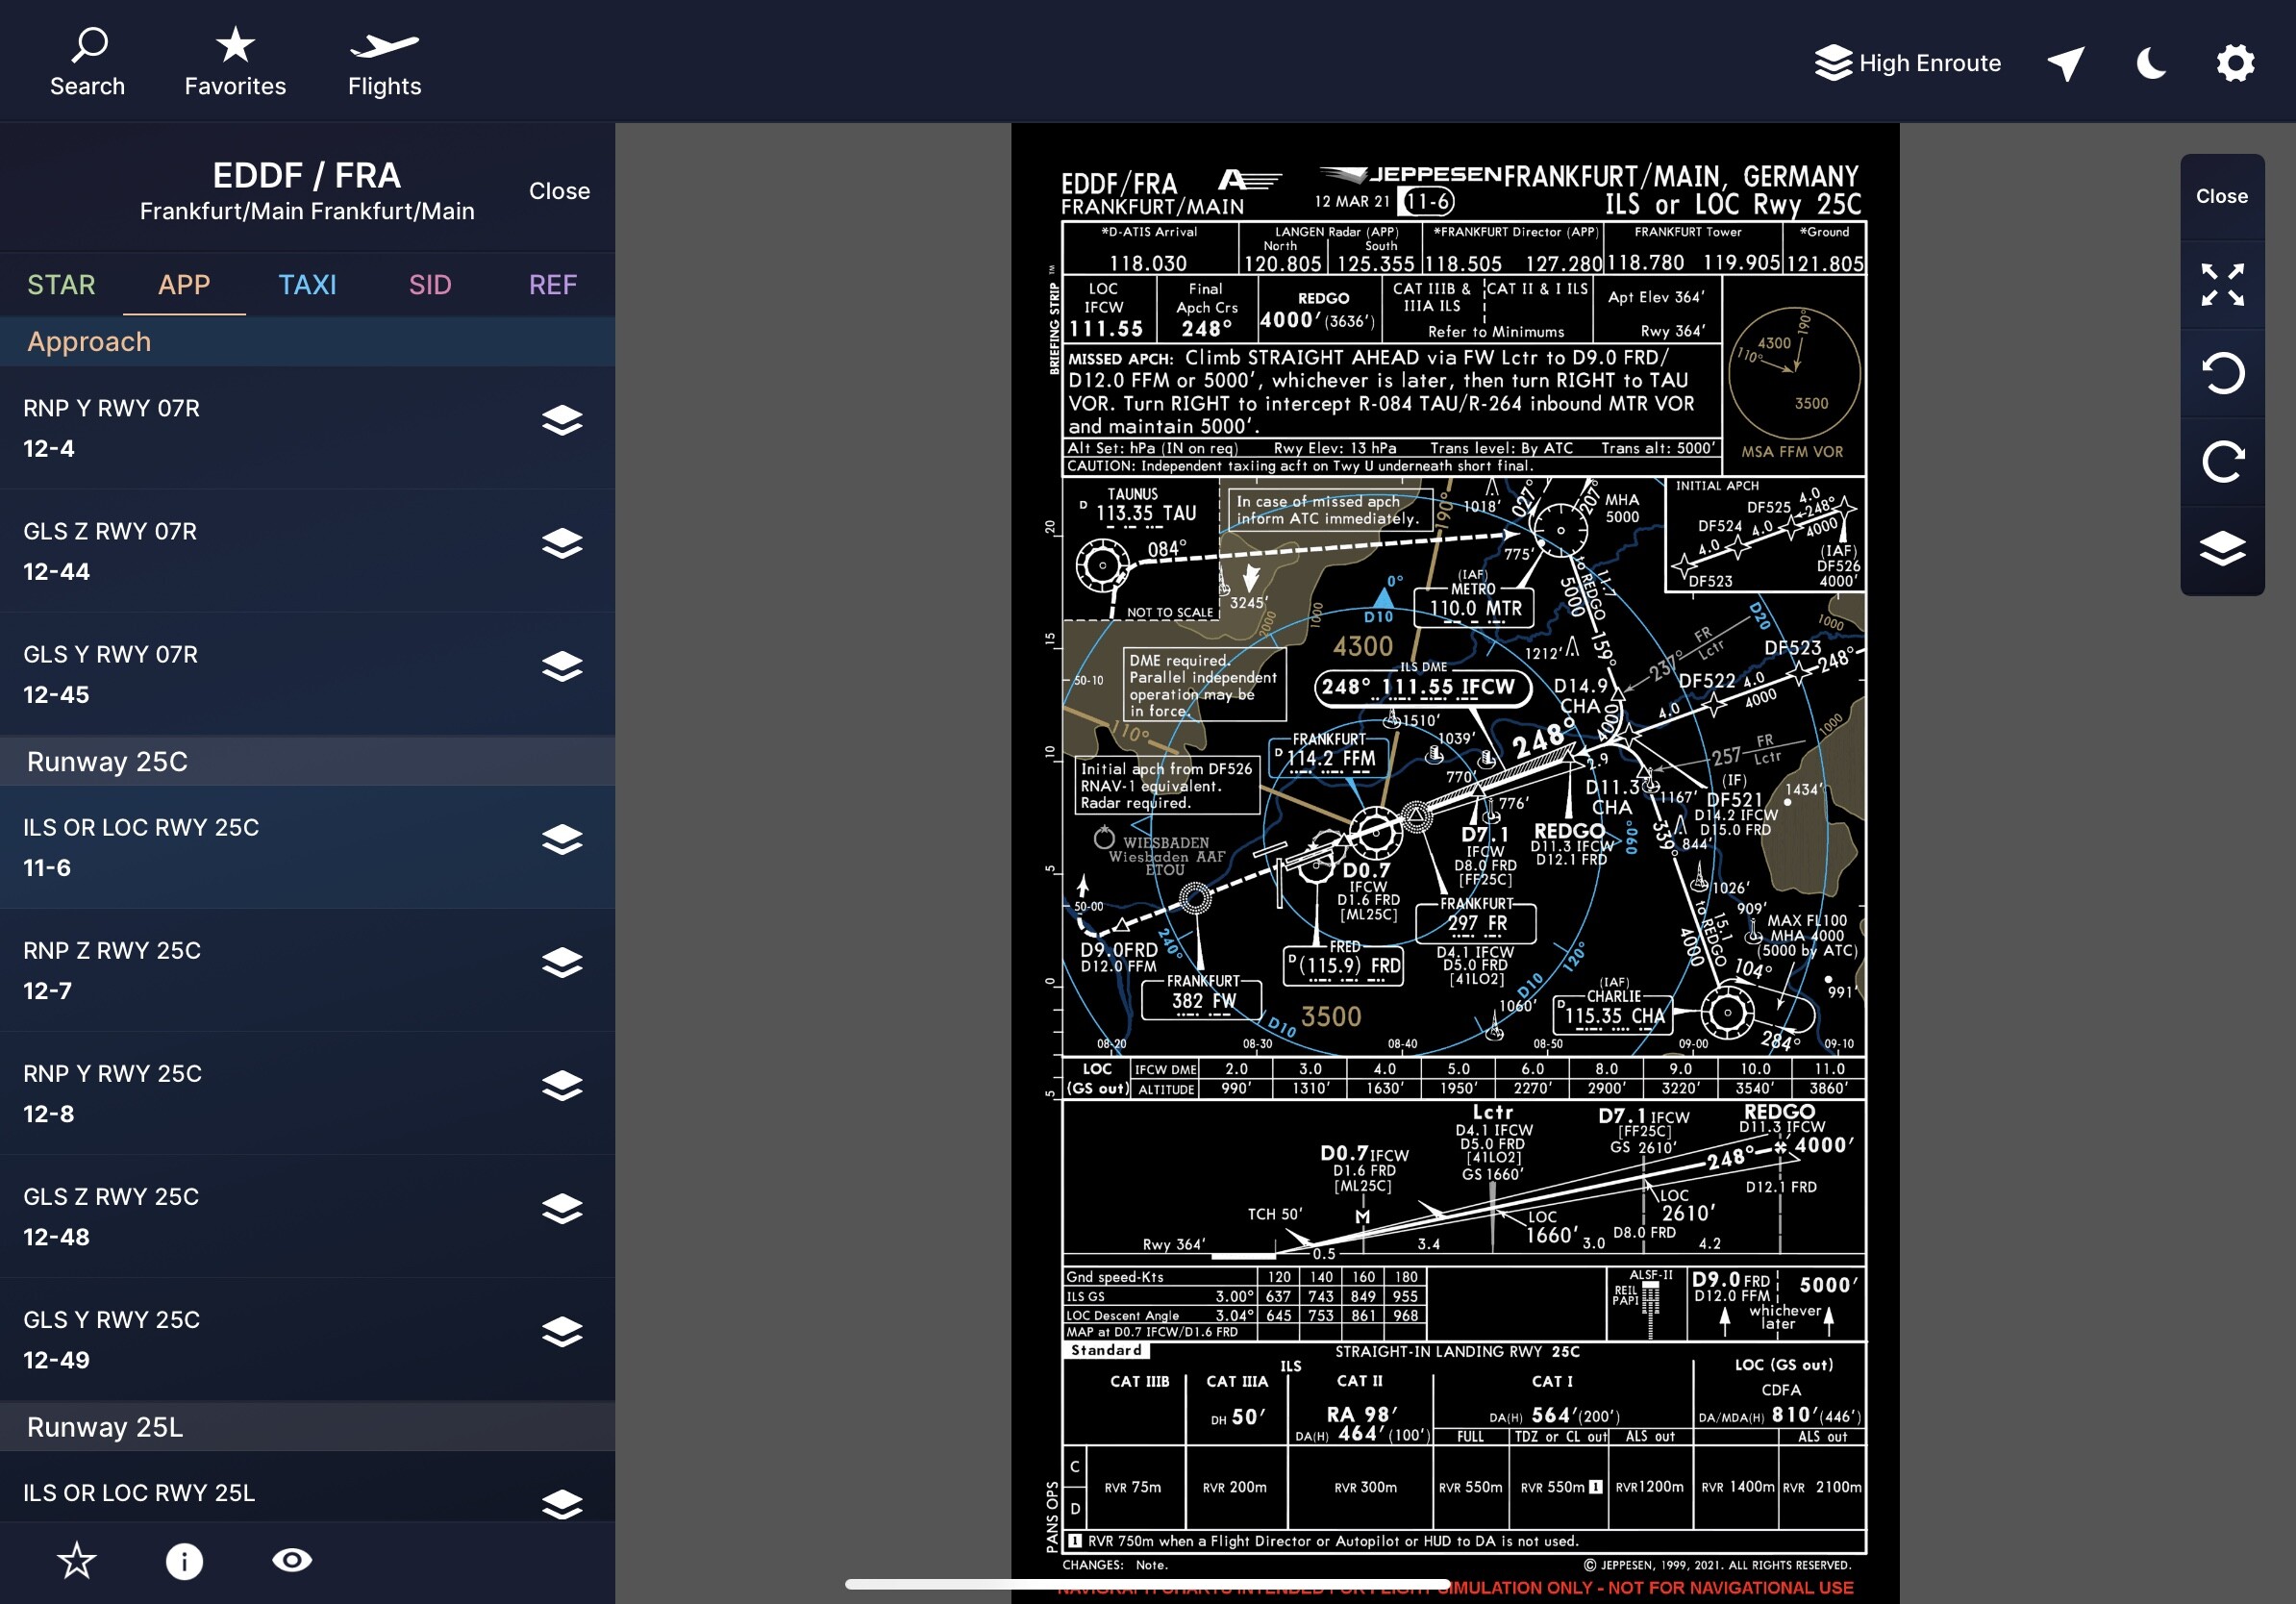Overlay GLS Y RWY 07R chart layers icon
This screenshot has width=2296, height=1604.
(562, 667)
